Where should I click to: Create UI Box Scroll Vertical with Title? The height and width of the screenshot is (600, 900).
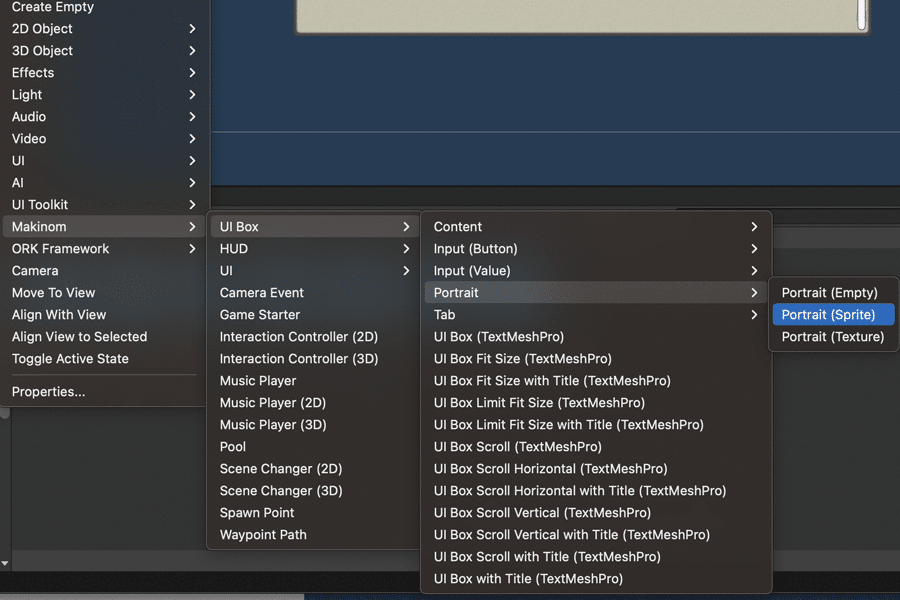596,535
